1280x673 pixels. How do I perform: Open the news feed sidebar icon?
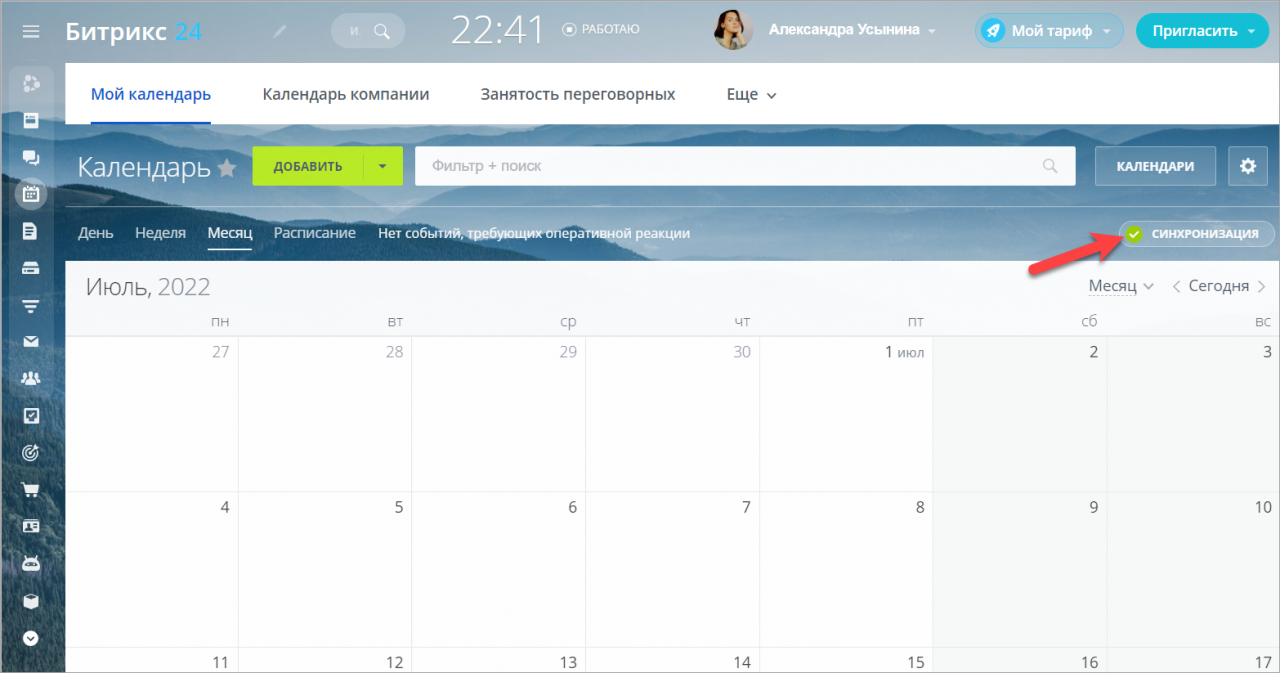(31, 120)
